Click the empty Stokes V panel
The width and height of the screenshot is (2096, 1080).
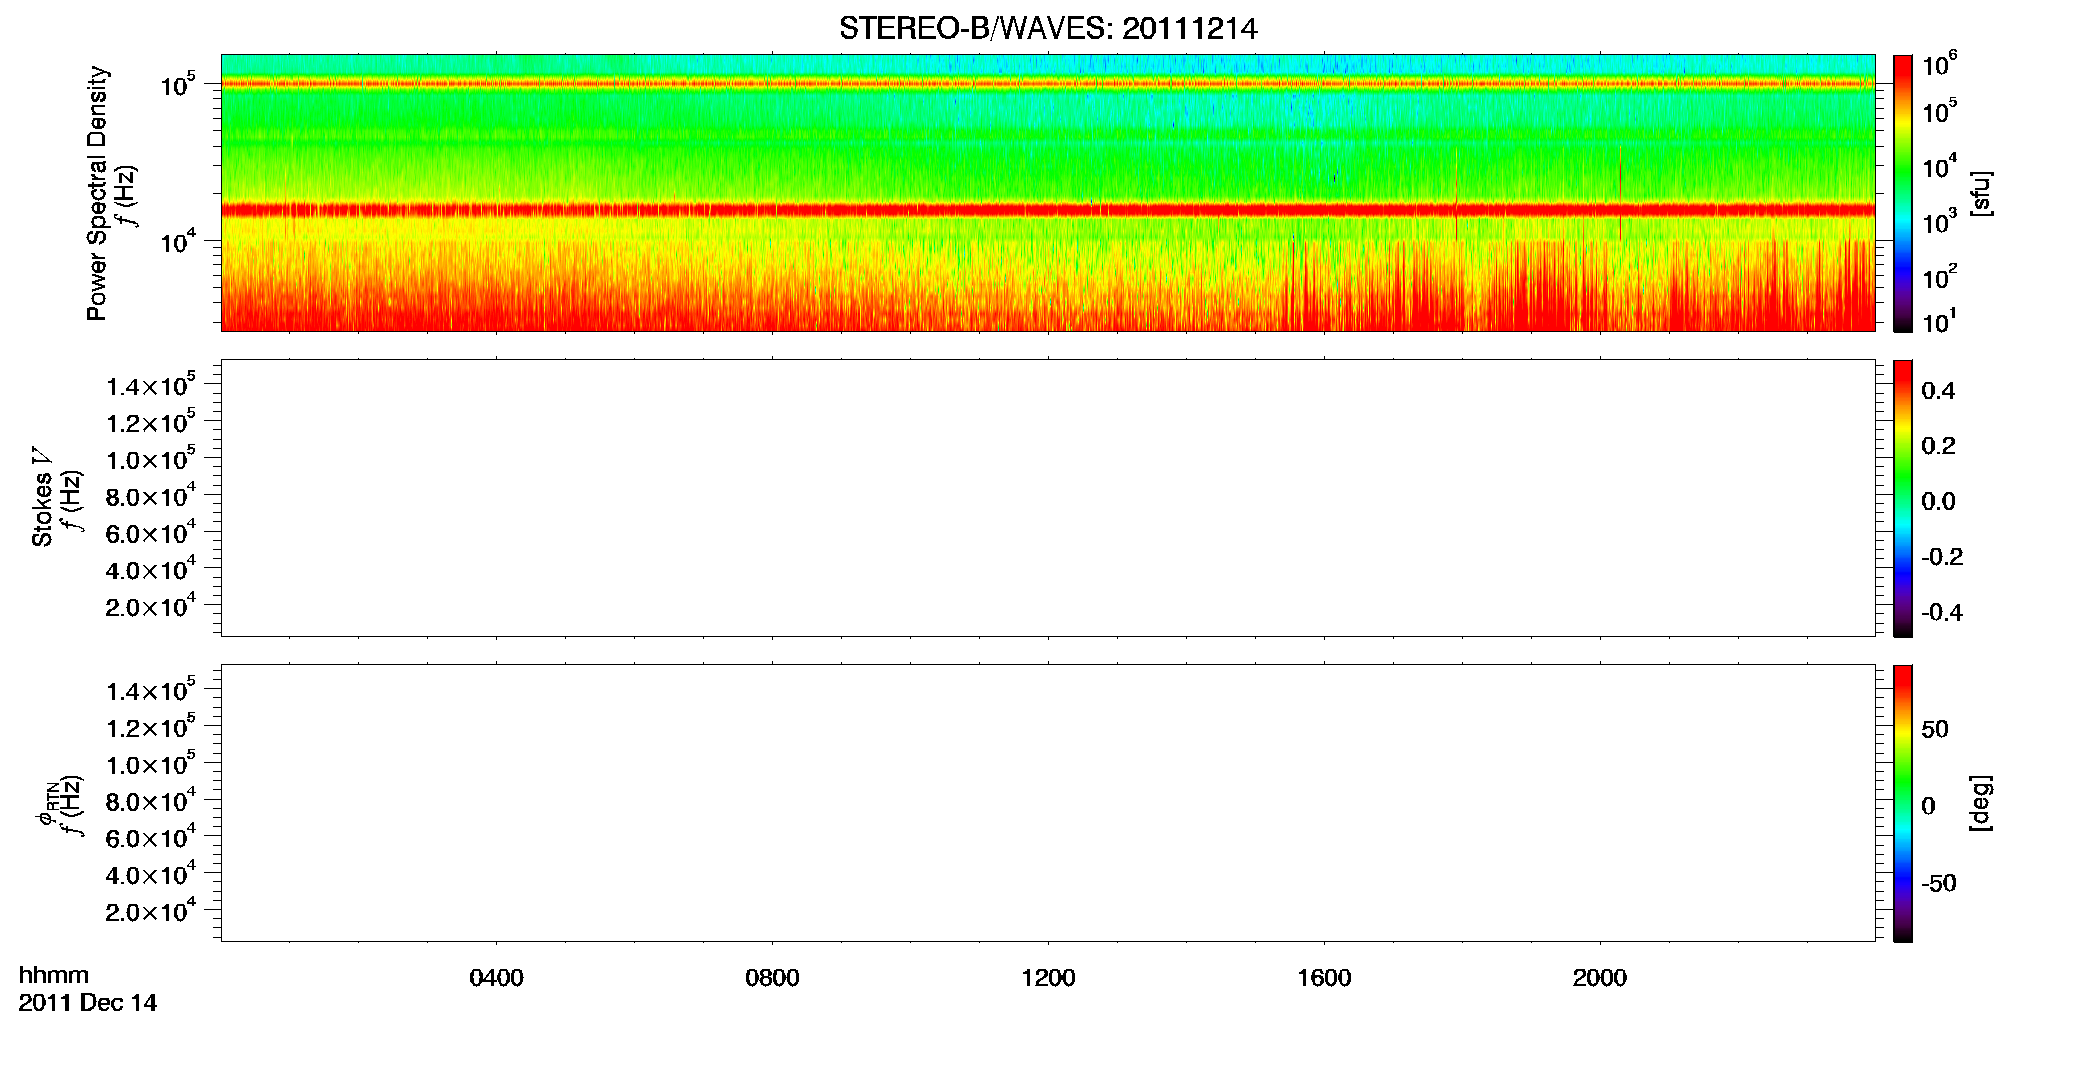(1047, 498)
